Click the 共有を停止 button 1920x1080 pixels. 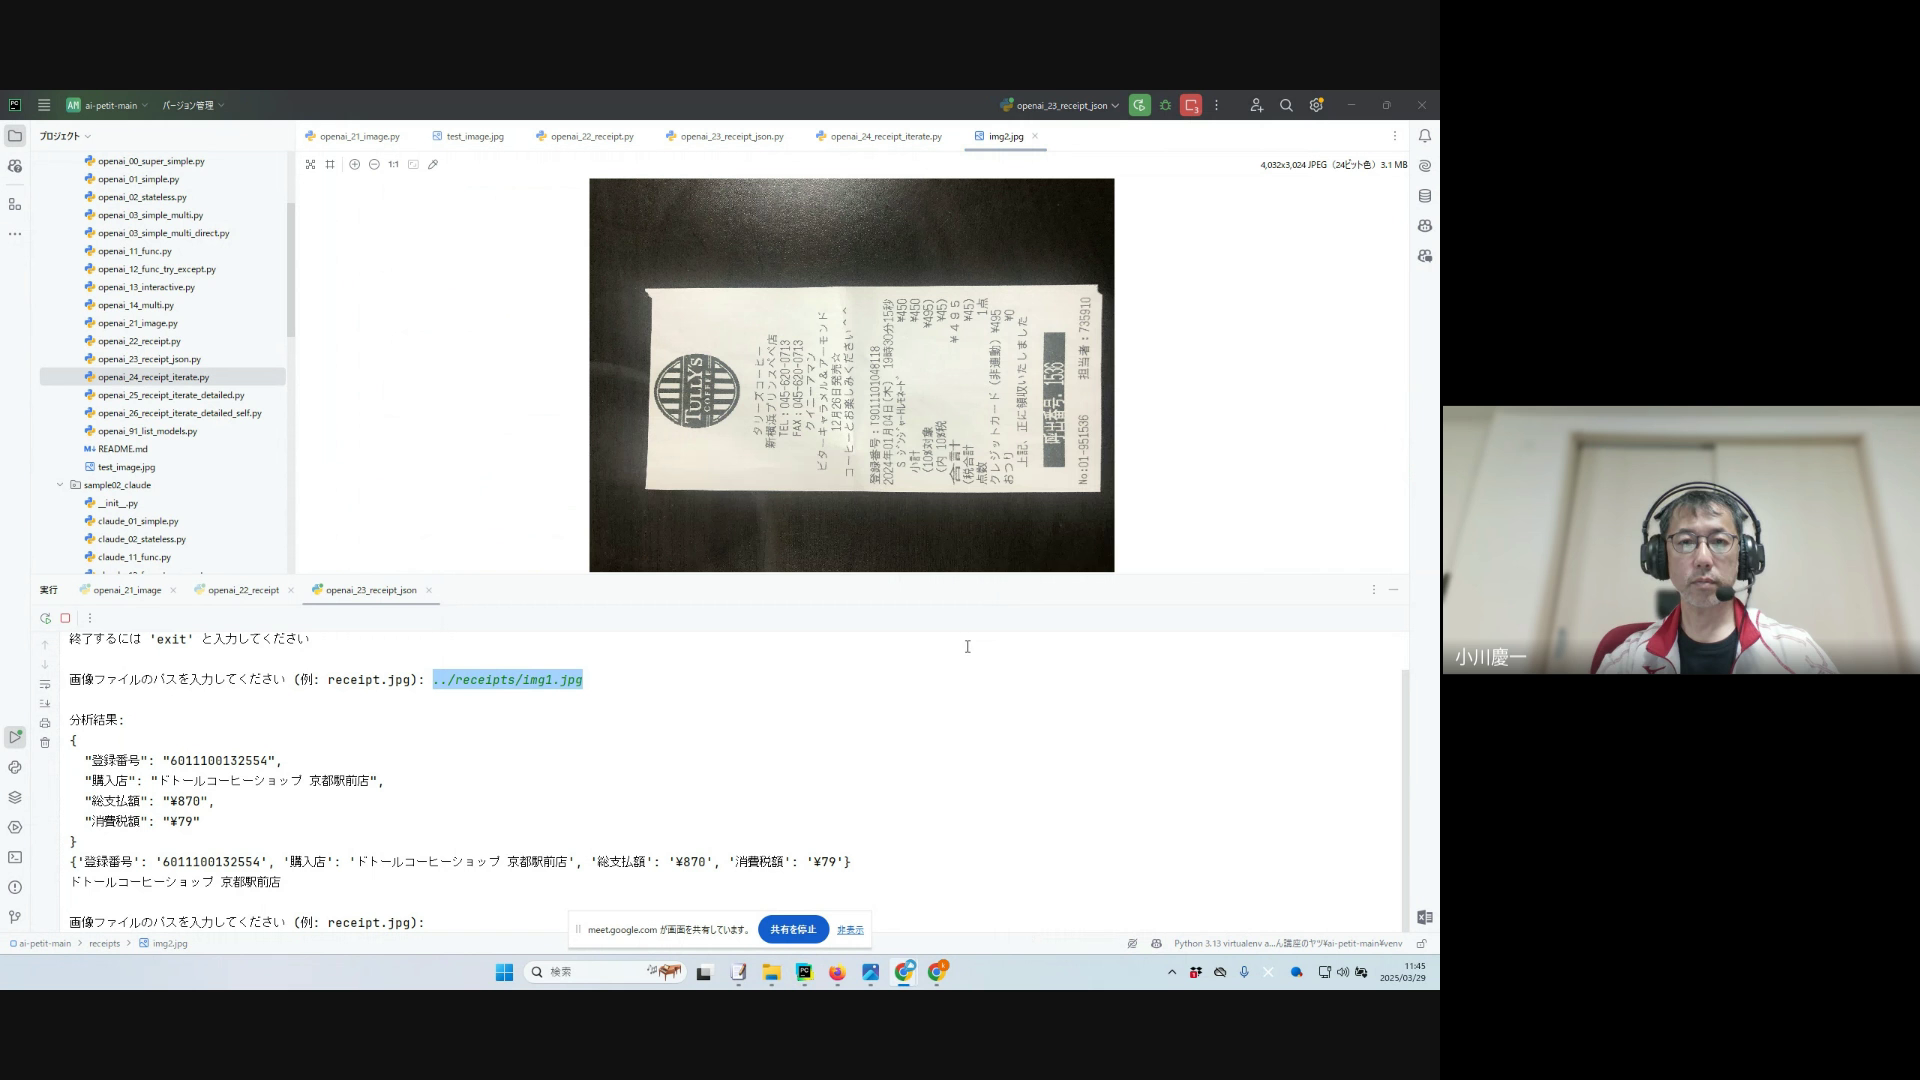pos(793,930)
